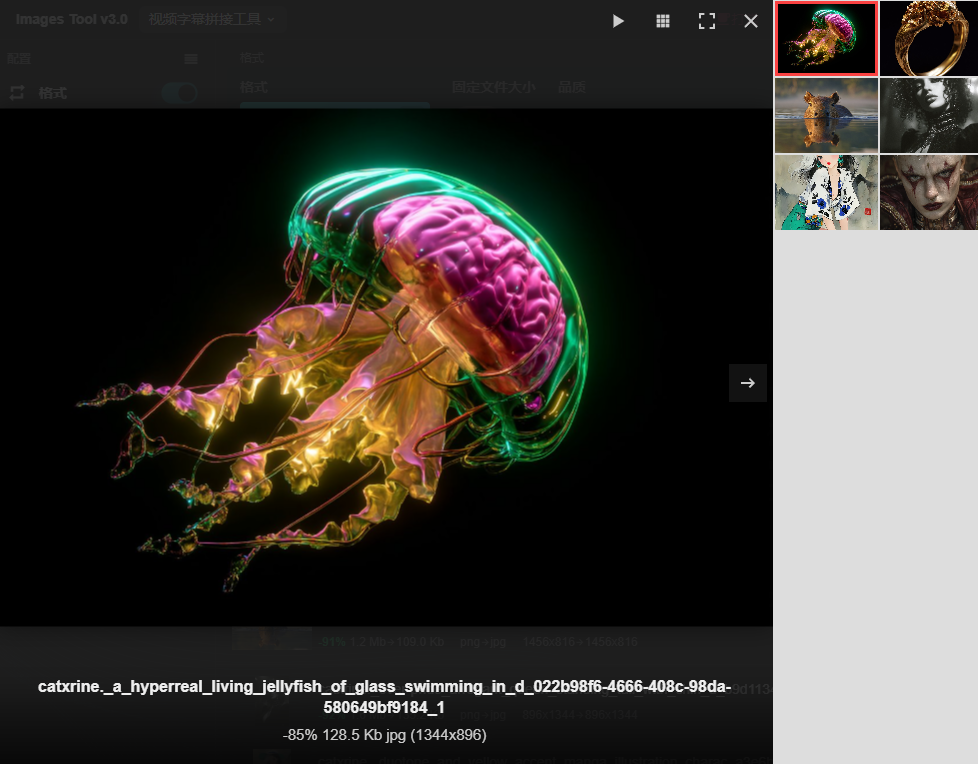Select the black and white curly hair portrait thumbnail

point(929,115)
